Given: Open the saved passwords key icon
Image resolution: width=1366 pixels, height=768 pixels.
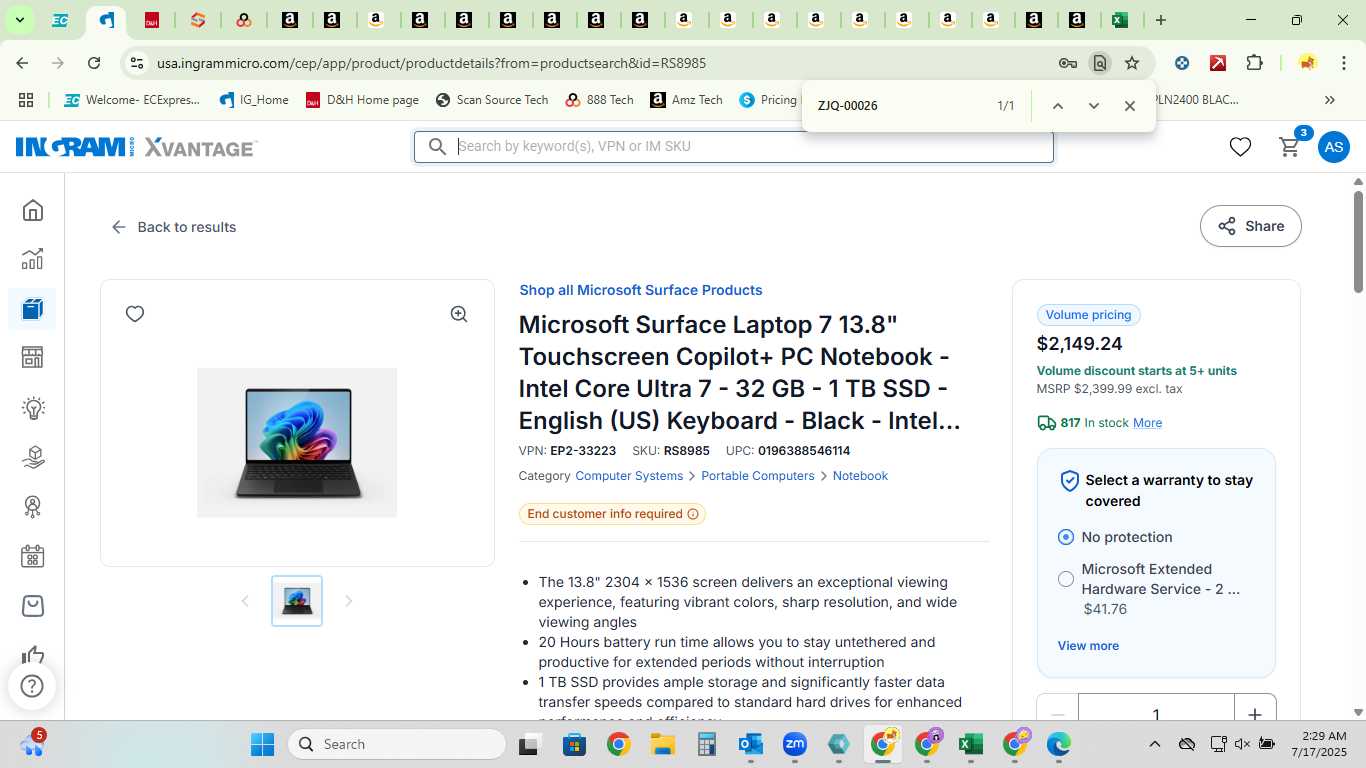Looking at the screenshot, I should point(1067,63).
